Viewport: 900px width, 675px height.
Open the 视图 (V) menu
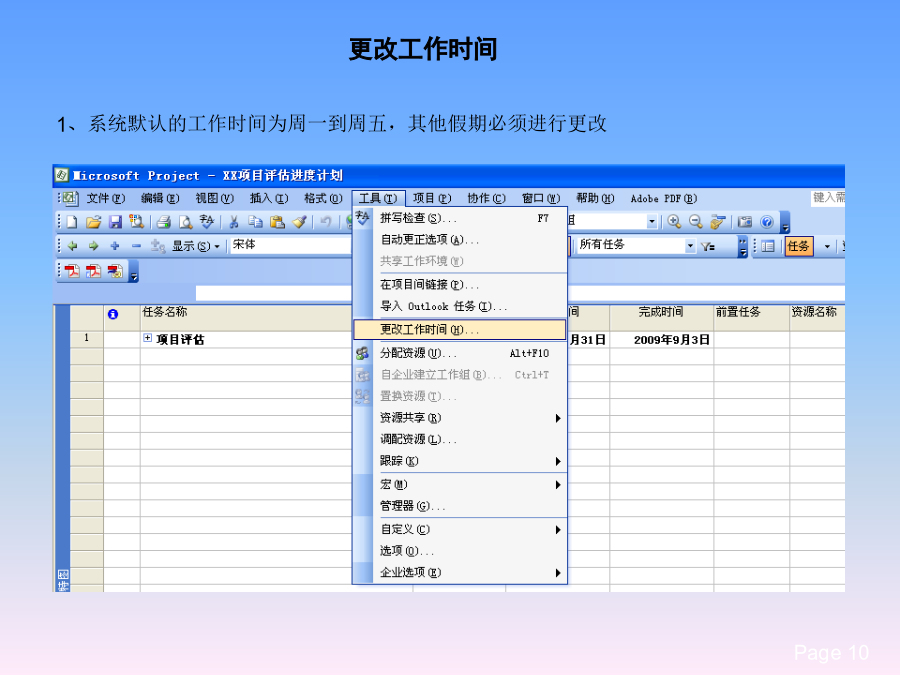coord(214,199)
